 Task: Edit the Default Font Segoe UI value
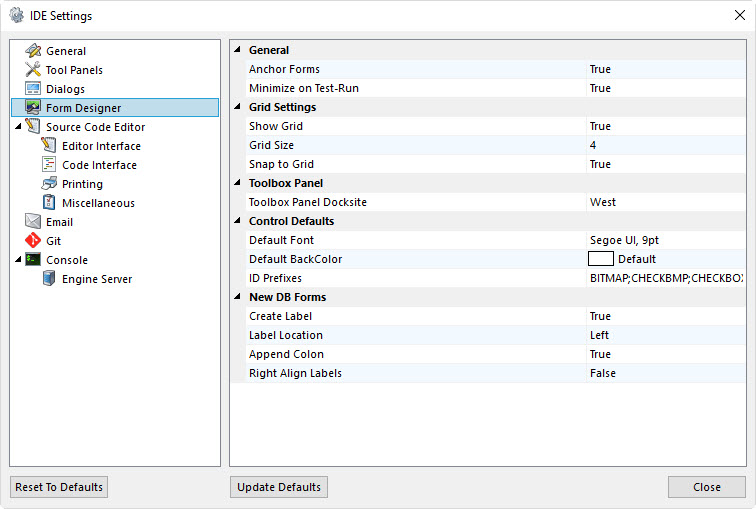click(x=666, y=240)
